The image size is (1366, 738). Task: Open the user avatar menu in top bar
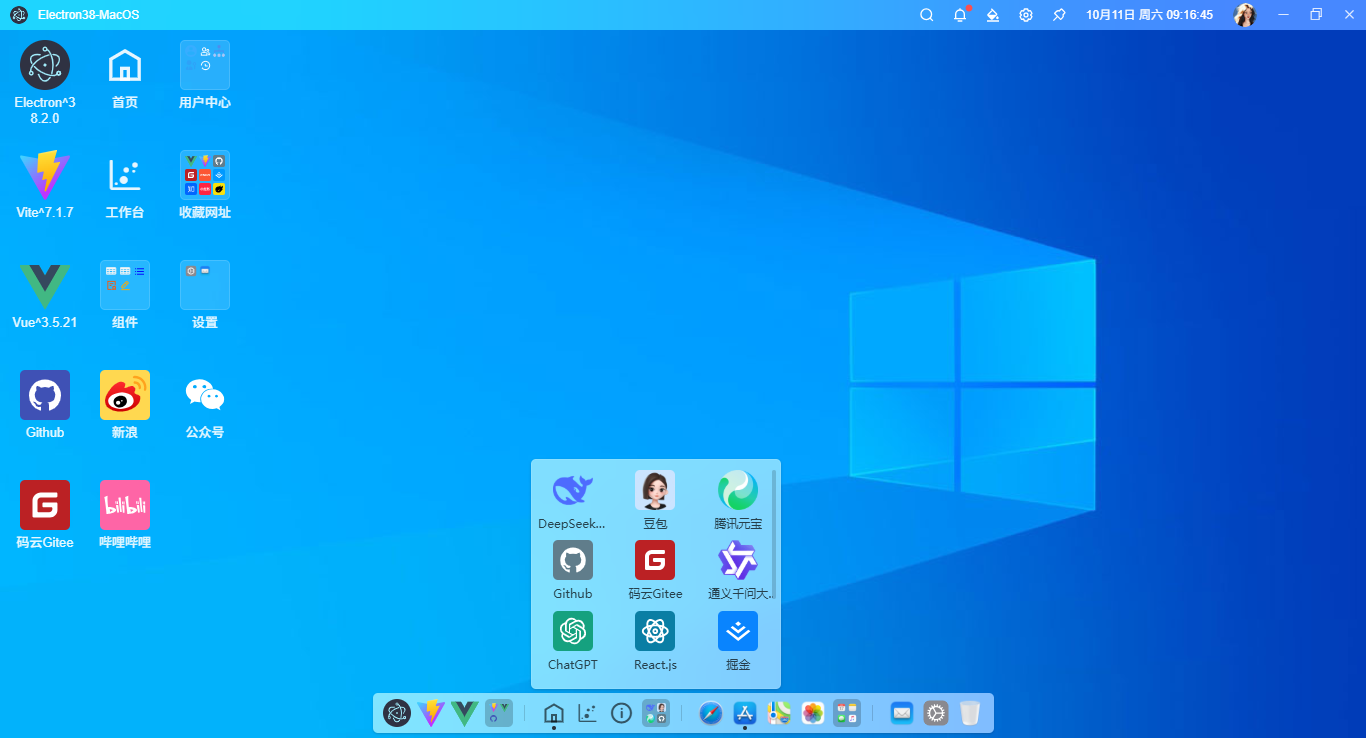(1244, 15)
